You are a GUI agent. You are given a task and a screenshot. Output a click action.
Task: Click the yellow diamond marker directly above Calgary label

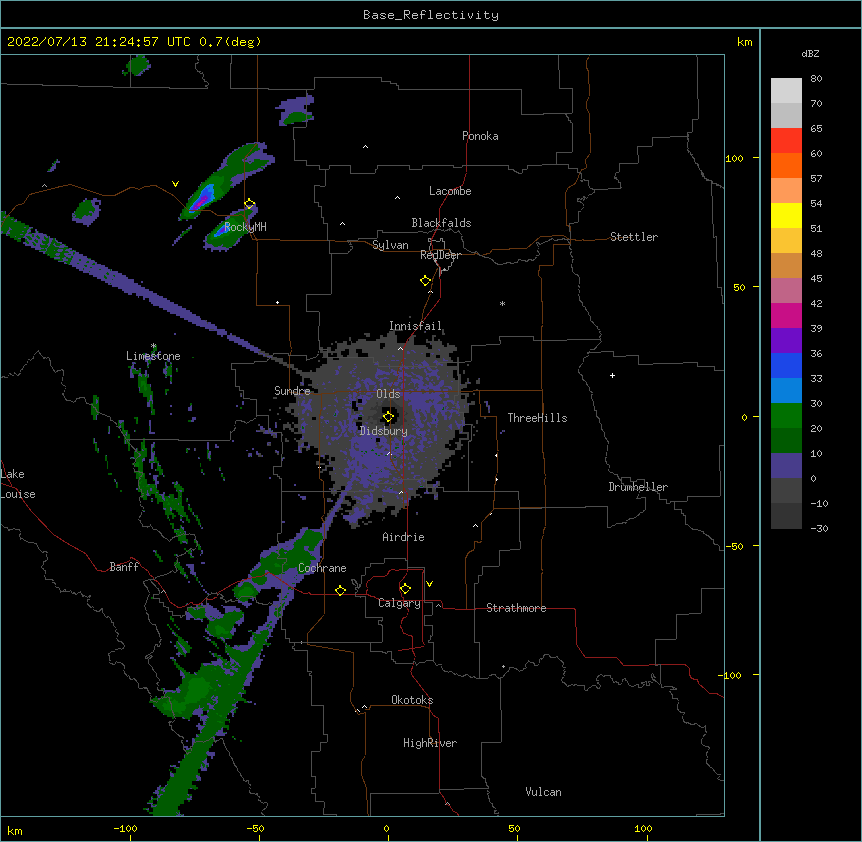point(405,589)
